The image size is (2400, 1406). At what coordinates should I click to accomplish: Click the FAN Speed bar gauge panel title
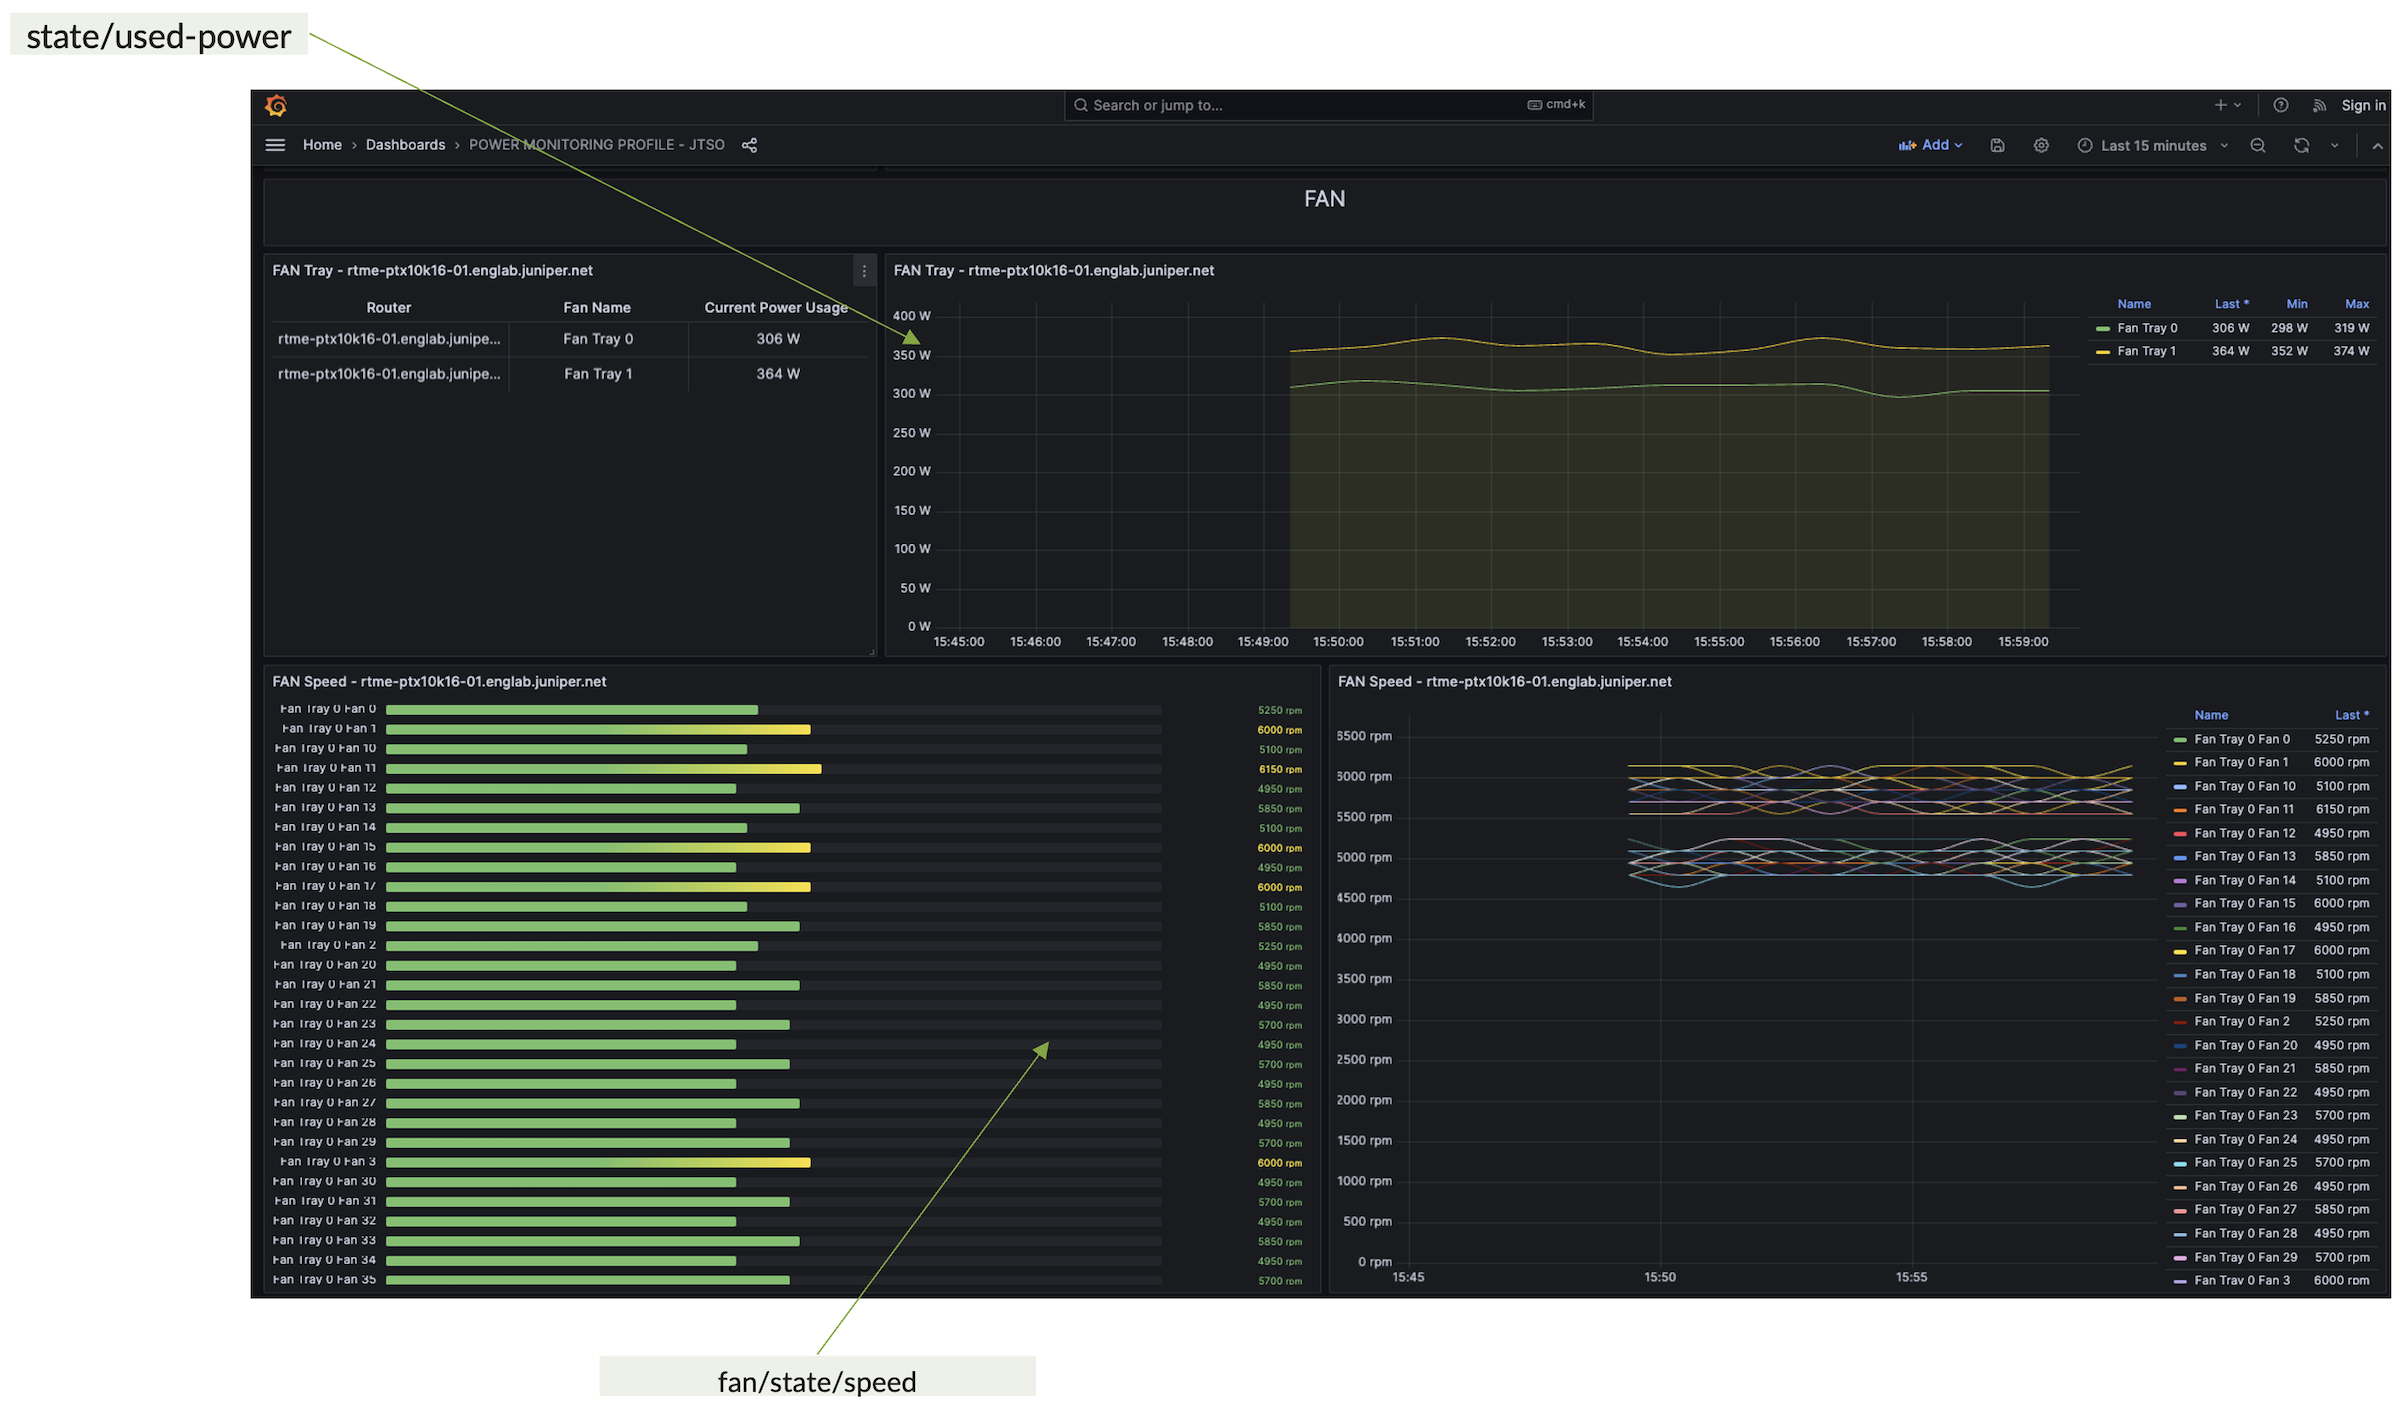(439, 681)
